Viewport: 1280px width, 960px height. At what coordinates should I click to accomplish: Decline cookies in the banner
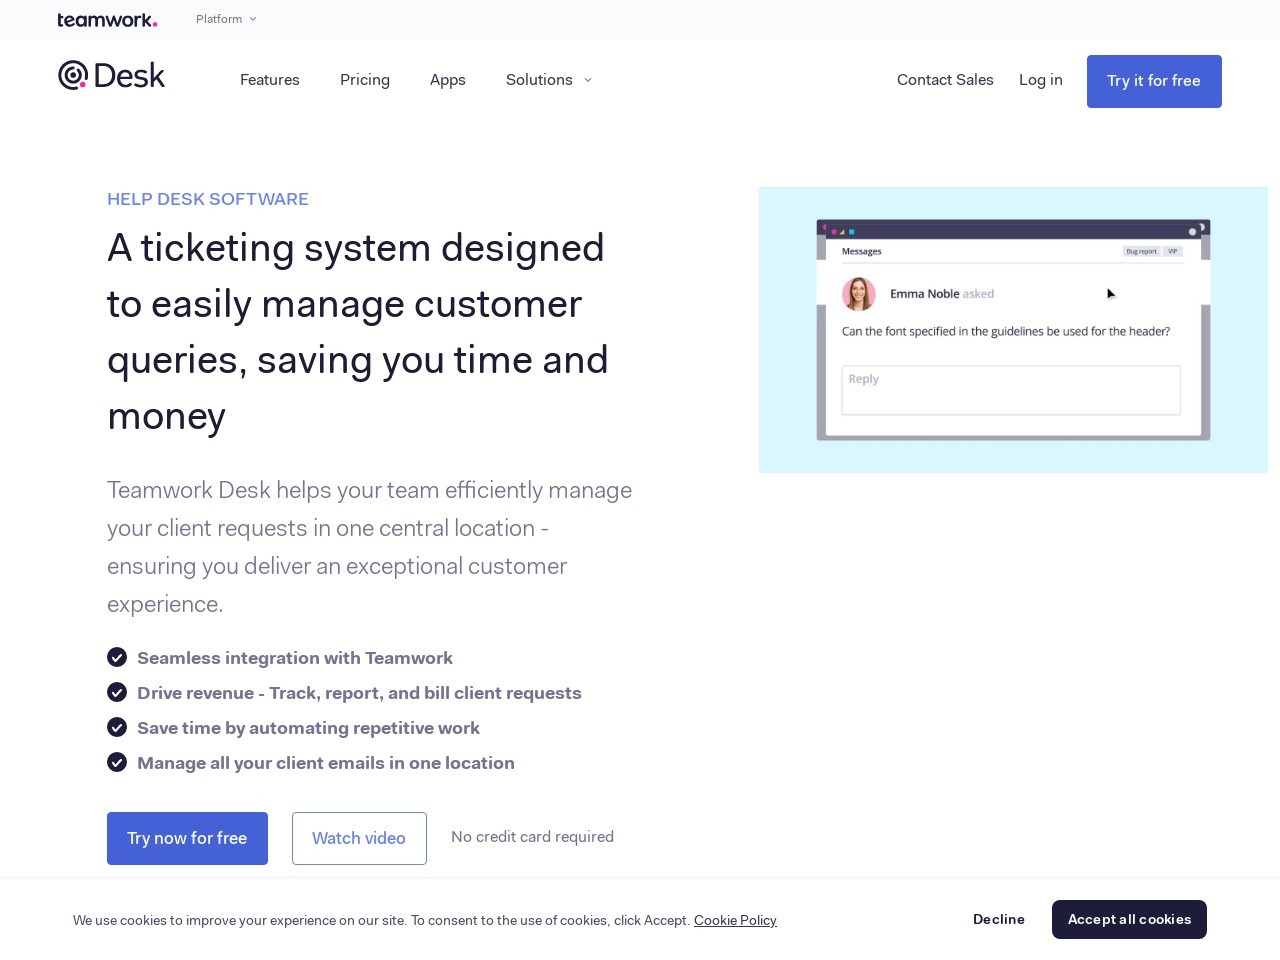coord(999,919)
